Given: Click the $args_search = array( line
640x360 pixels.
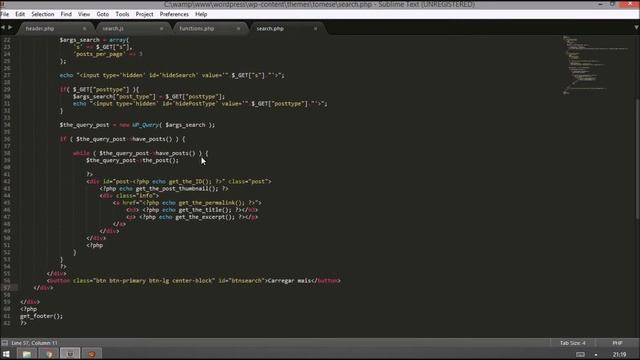Looking at the screenshot, I should 94,40.
